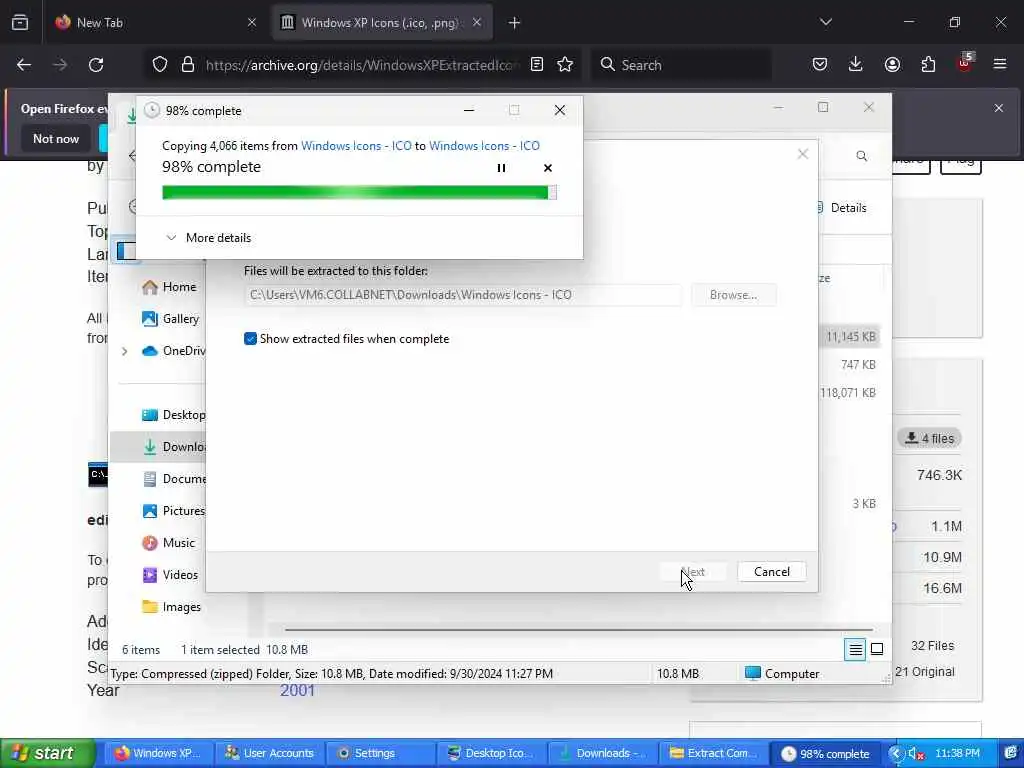Image resolution: width=1024 pixels, height=768 pixels.
Task: Open Videos folder in sidebar
Action: click(x=170, y=575)
